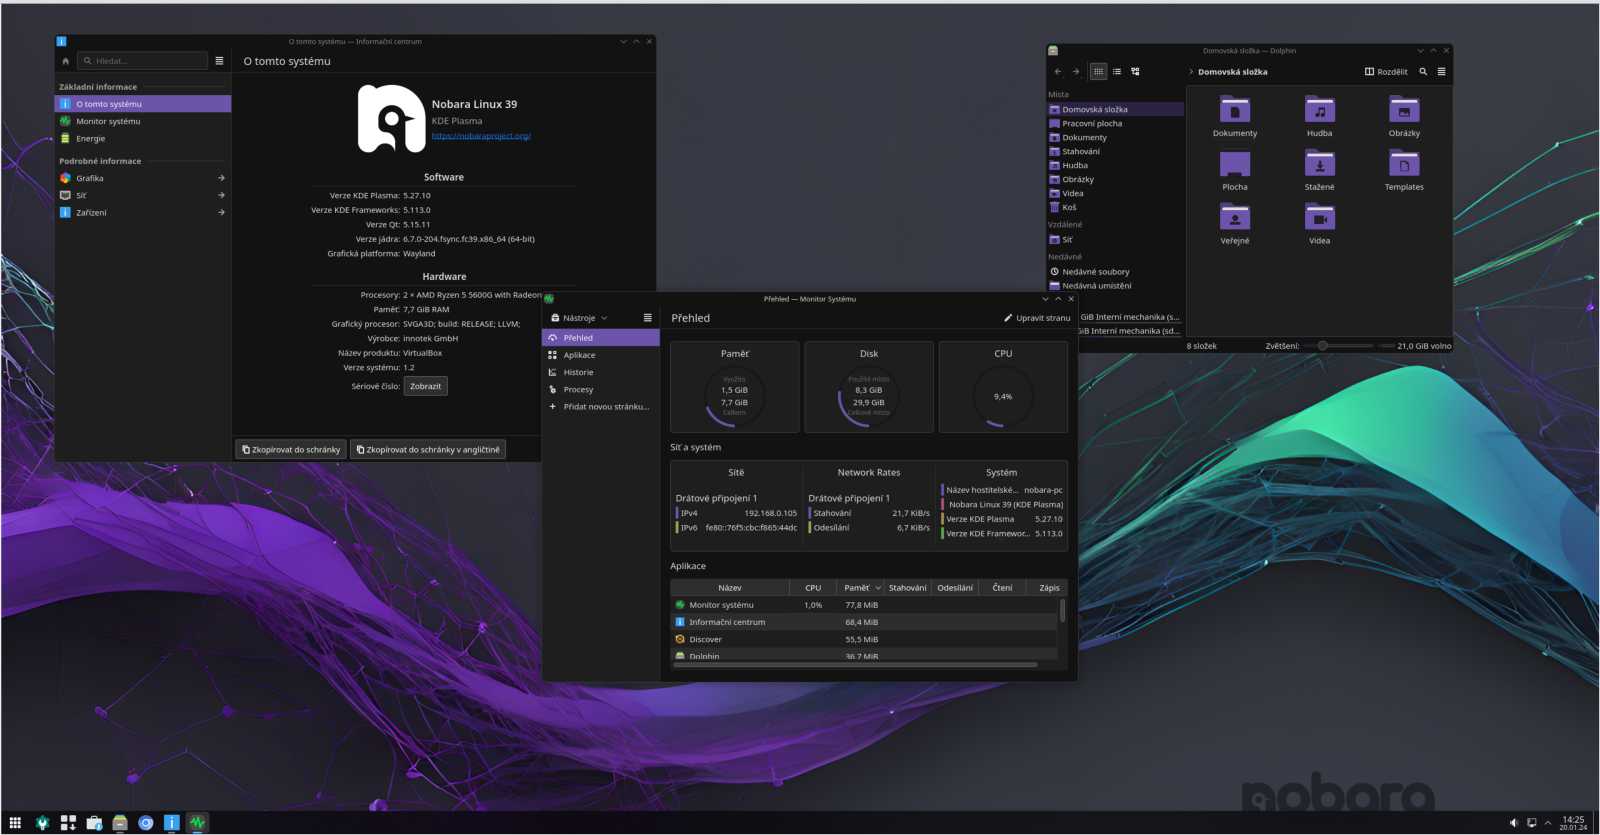Launch Discover from the taskbar
1600x835 pixels.
(x=94, y=822)
